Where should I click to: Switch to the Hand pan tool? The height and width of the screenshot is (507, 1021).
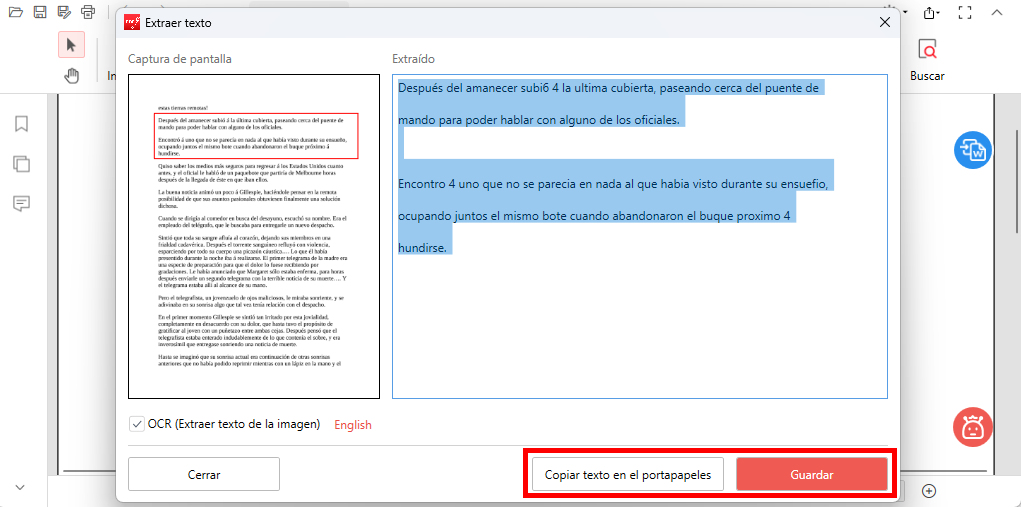pos(71,76)
